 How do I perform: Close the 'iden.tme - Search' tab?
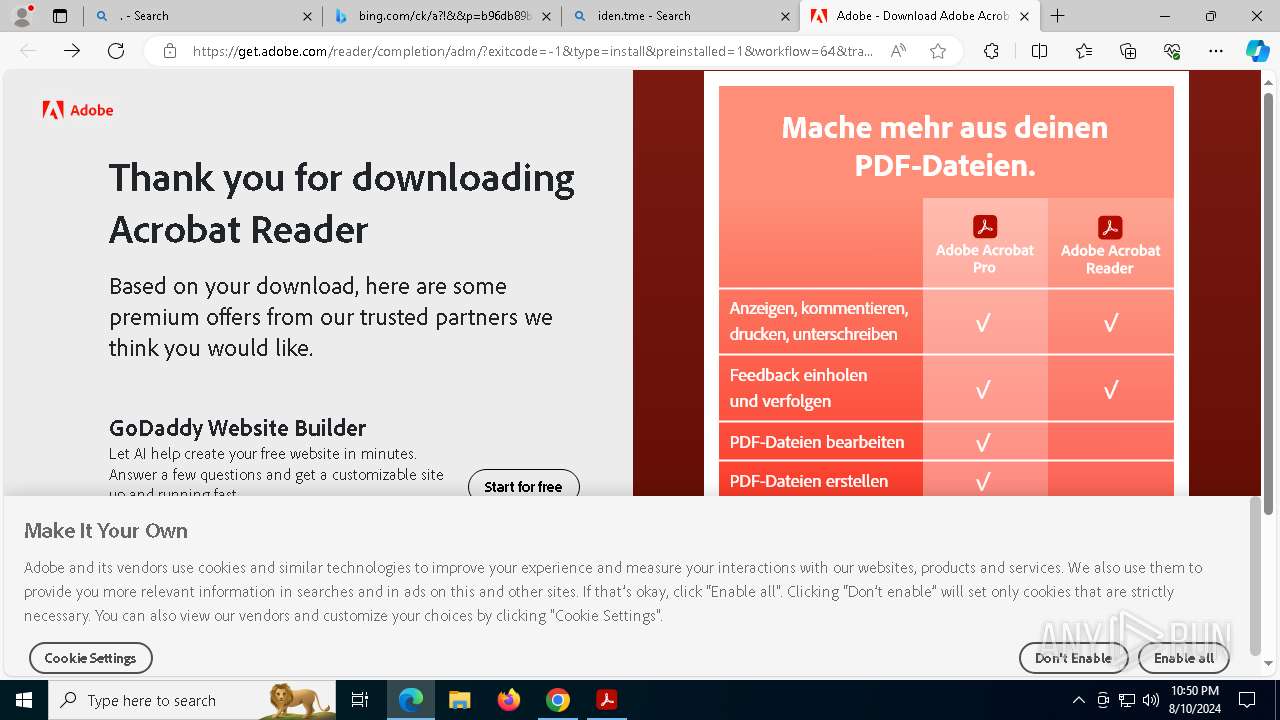(x=785, y=16)
